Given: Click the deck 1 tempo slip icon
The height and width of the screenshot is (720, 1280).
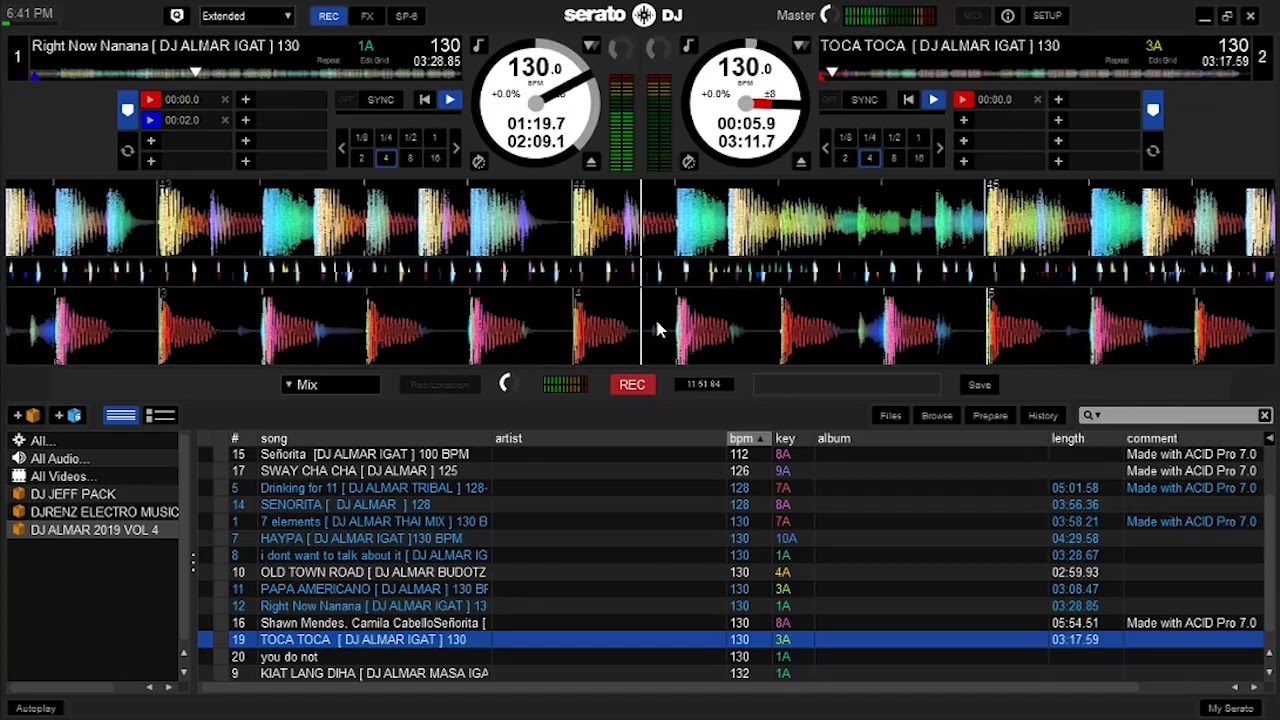Looking at the screenshot, I should [x=479, y=162].
